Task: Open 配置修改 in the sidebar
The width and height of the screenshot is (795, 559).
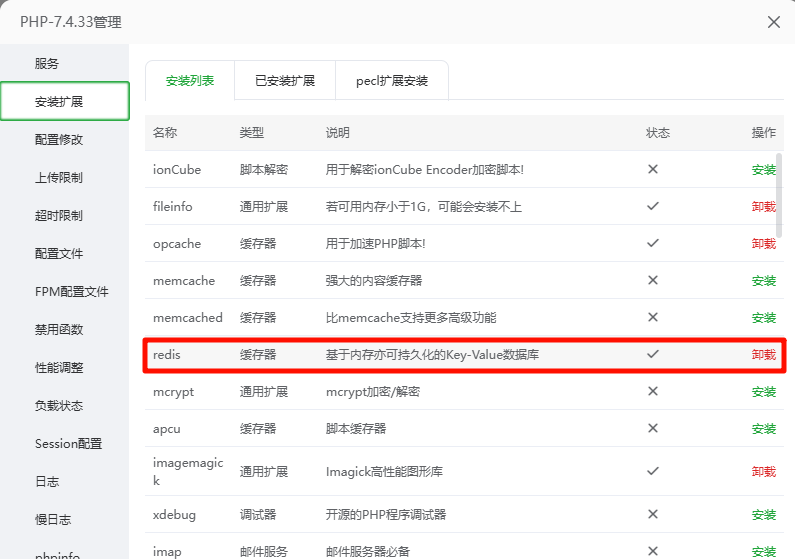Action: click(x=59, y=140)
